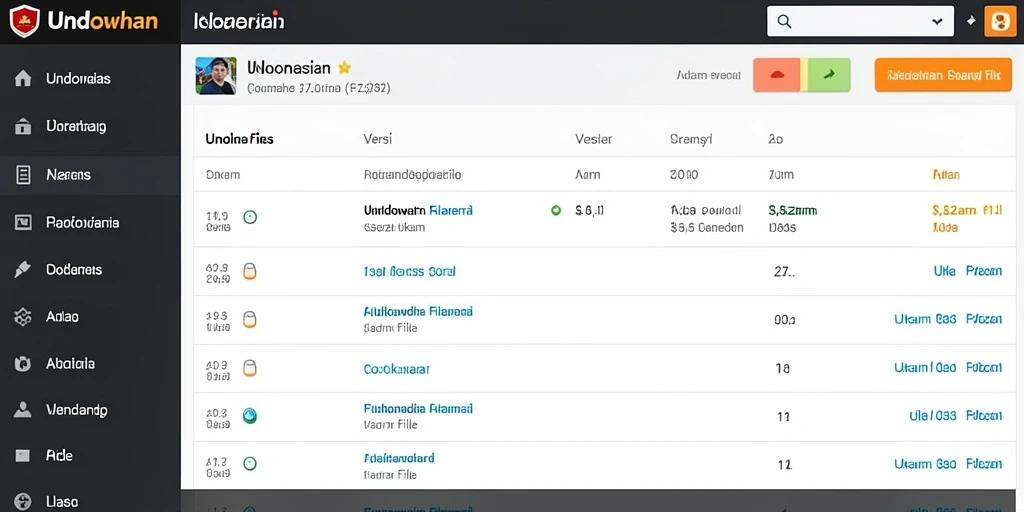Click the magnifier icon in search box

[784, 22]
